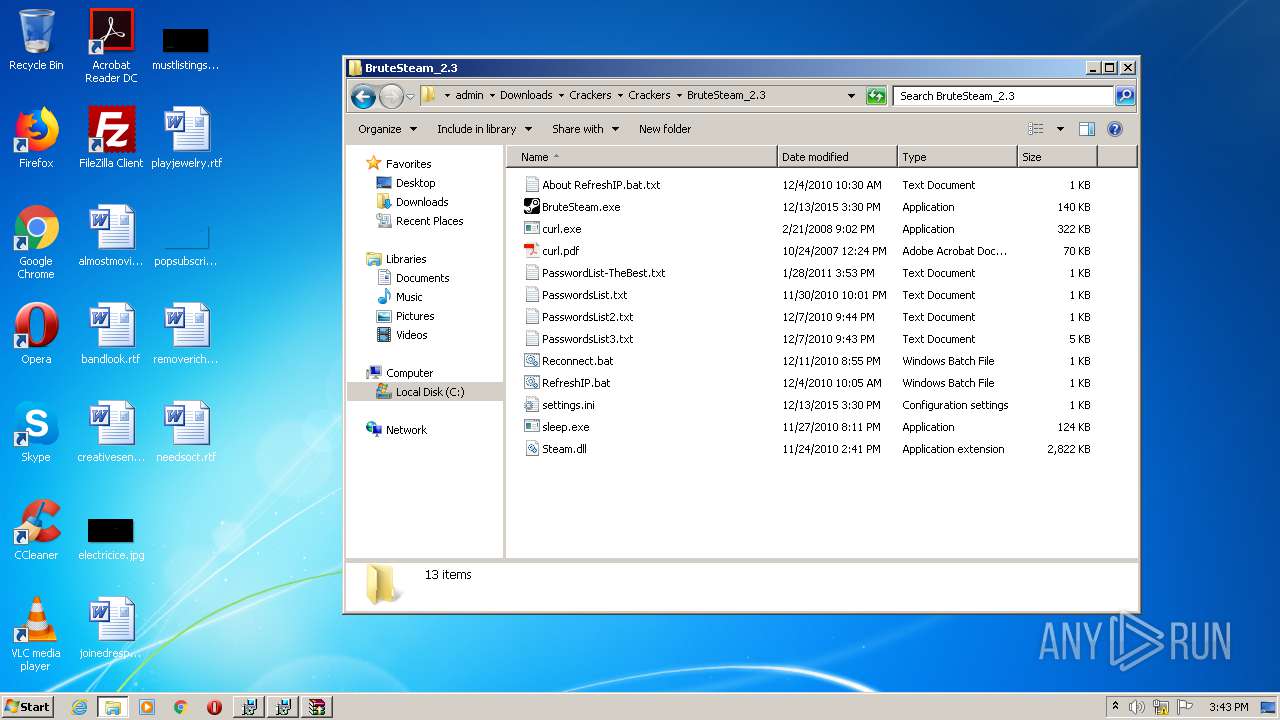Click the refresh button beside address bar

point(876,96)
